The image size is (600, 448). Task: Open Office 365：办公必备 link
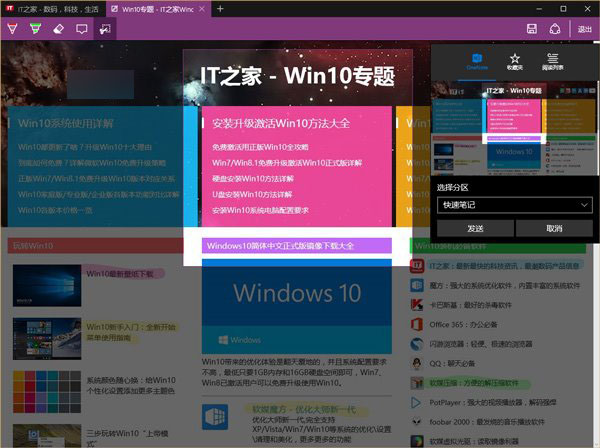tap(463, 324)
